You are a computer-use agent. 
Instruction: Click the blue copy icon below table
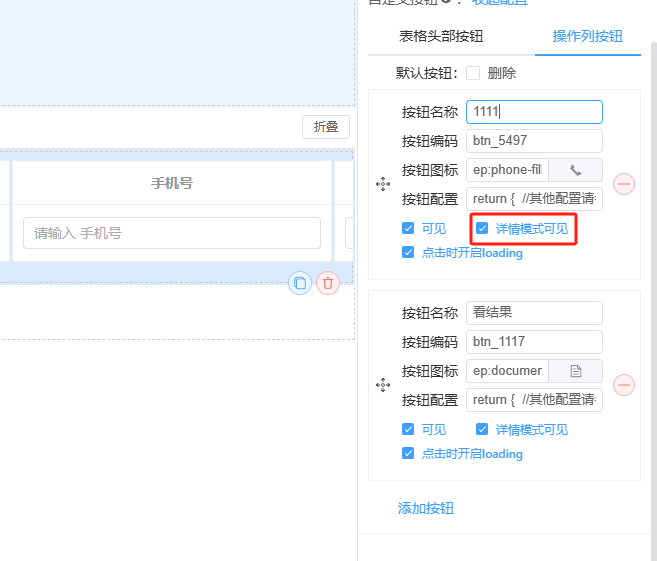click(x=299, y=283)
